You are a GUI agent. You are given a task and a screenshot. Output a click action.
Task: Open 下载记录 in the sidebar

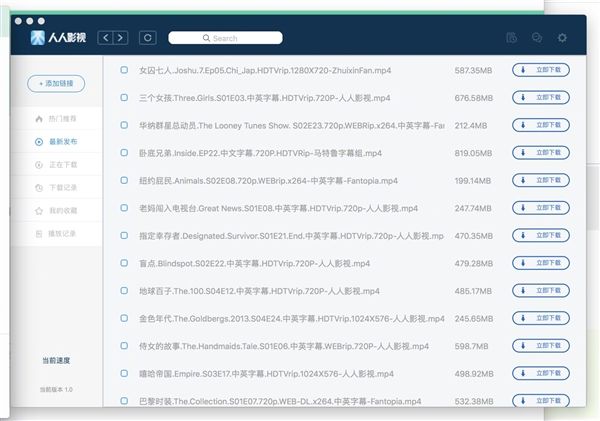tap(56, 188)
